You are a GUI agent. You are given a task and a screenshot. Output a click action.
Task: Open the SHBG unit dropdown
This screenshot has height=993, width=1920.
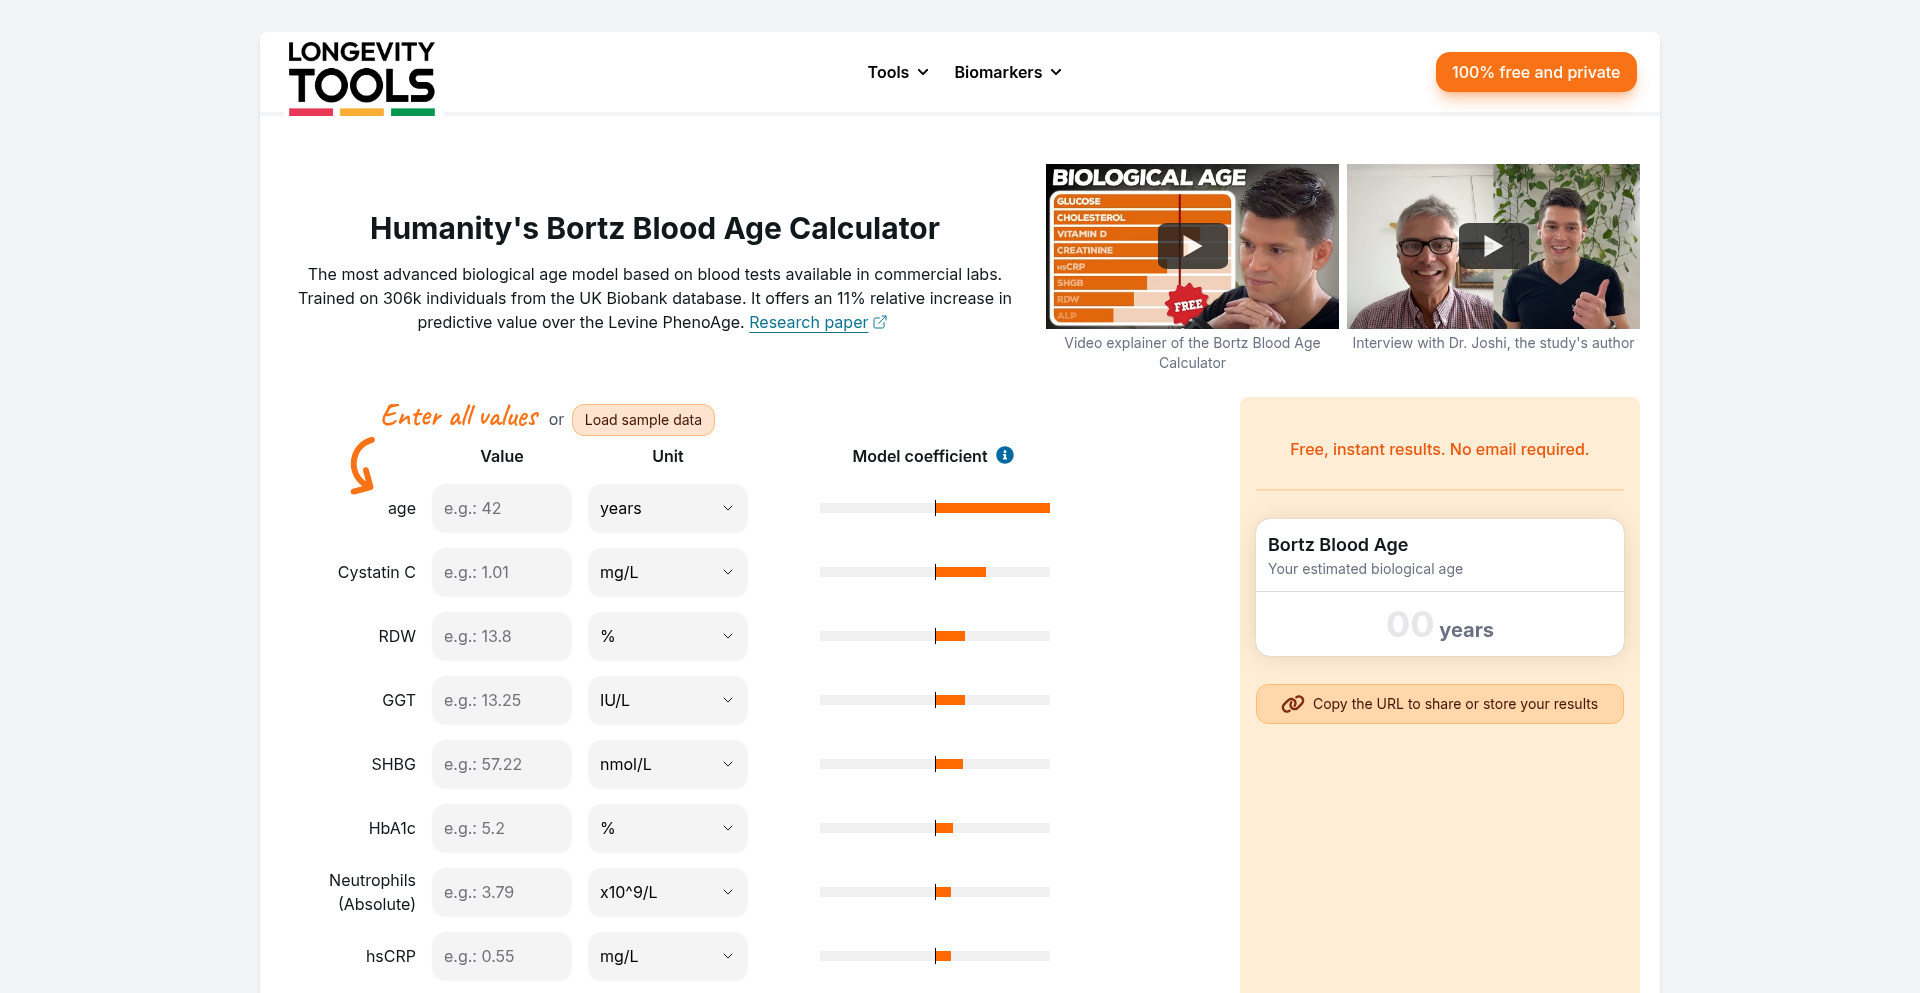tap(667, 764)
